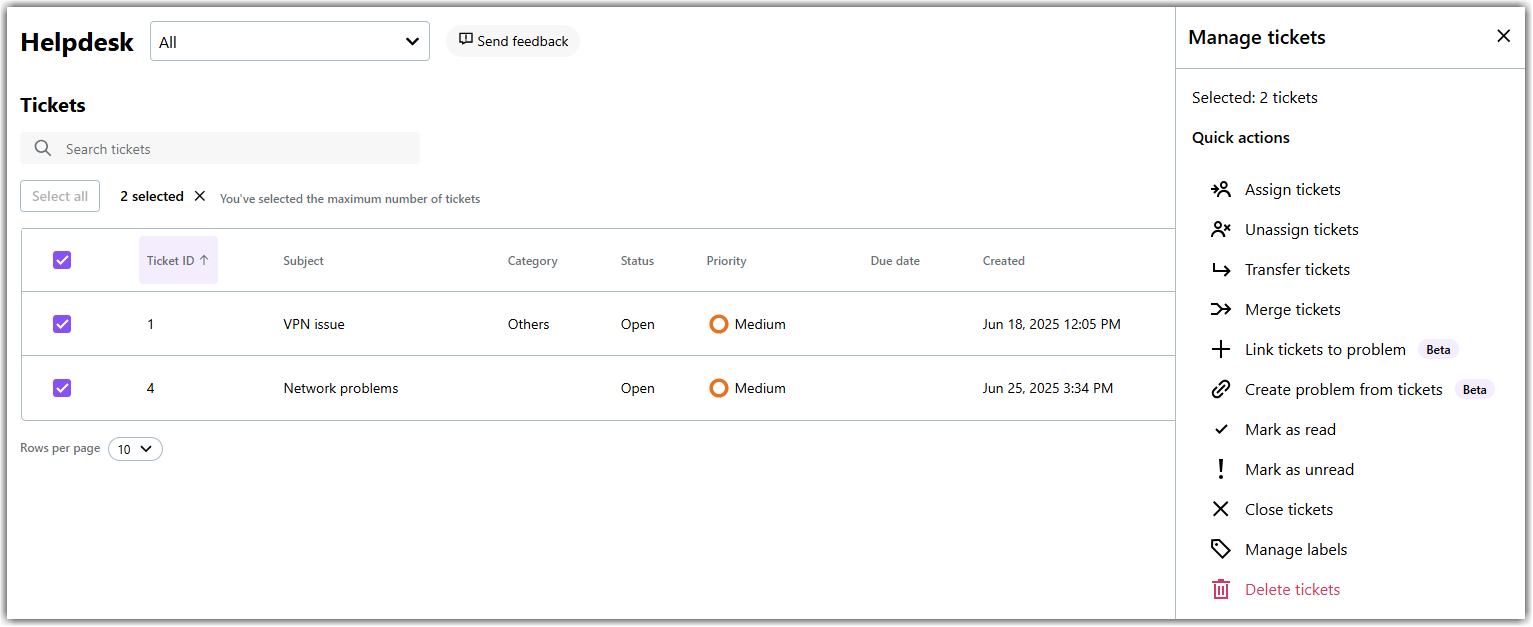
Task: Click the Create problem from tickets link icon
Action: point(1220,389)
